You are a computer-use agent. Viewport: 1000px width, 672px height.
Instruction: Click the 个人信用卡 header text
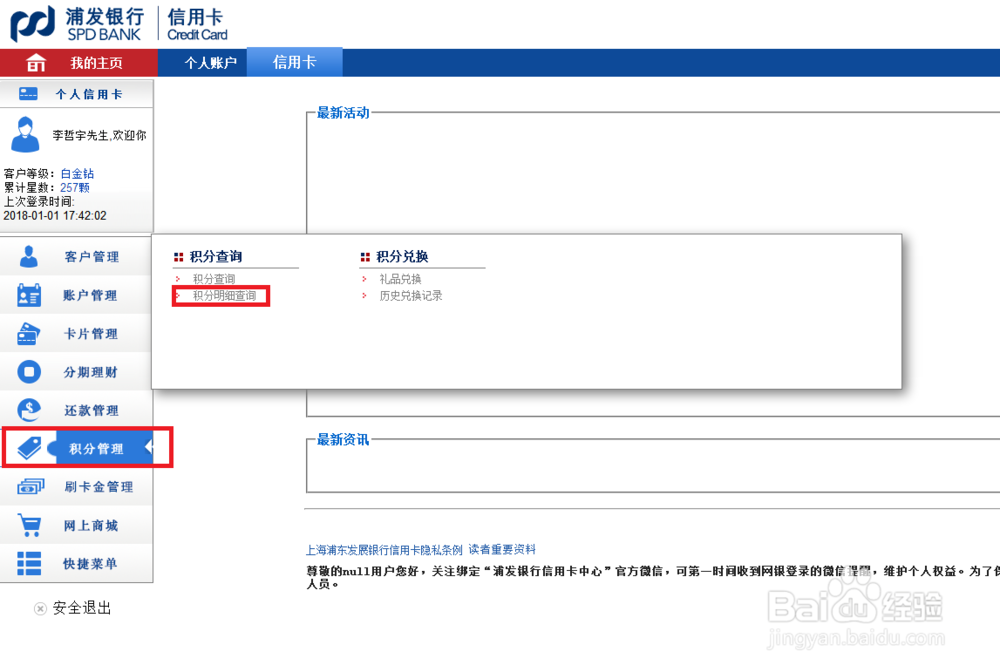(89, 94)
